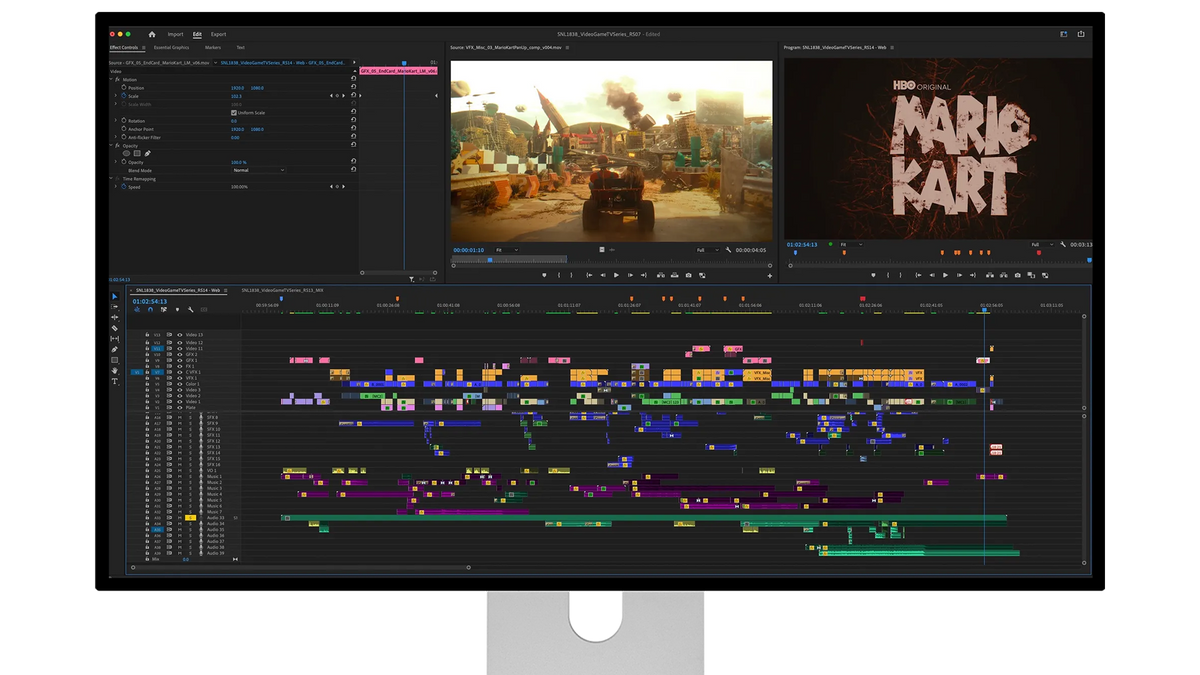Switch to the Import workspace tab
1200x675 pixels.
(x=175, y=34)
